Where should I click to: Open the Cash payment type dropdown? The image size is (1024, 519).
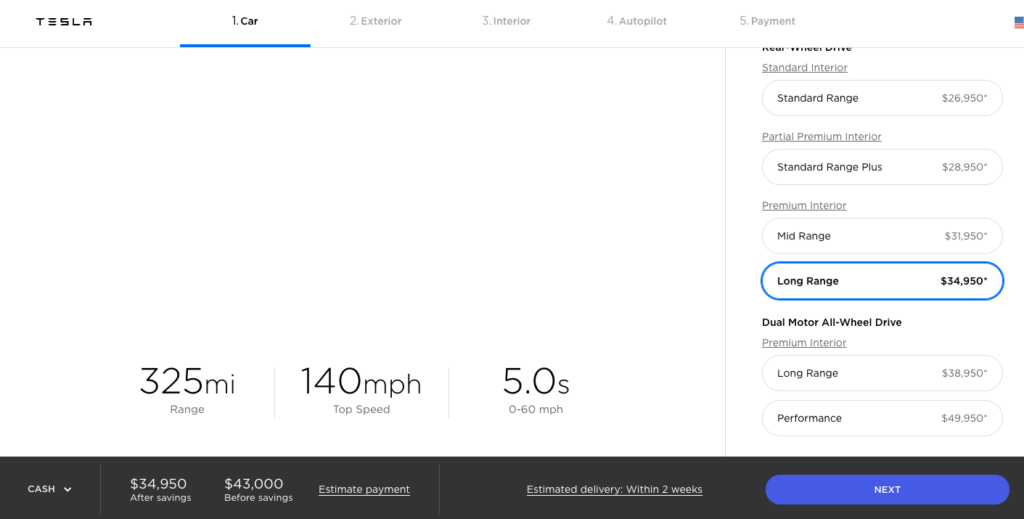pos(50,489)
